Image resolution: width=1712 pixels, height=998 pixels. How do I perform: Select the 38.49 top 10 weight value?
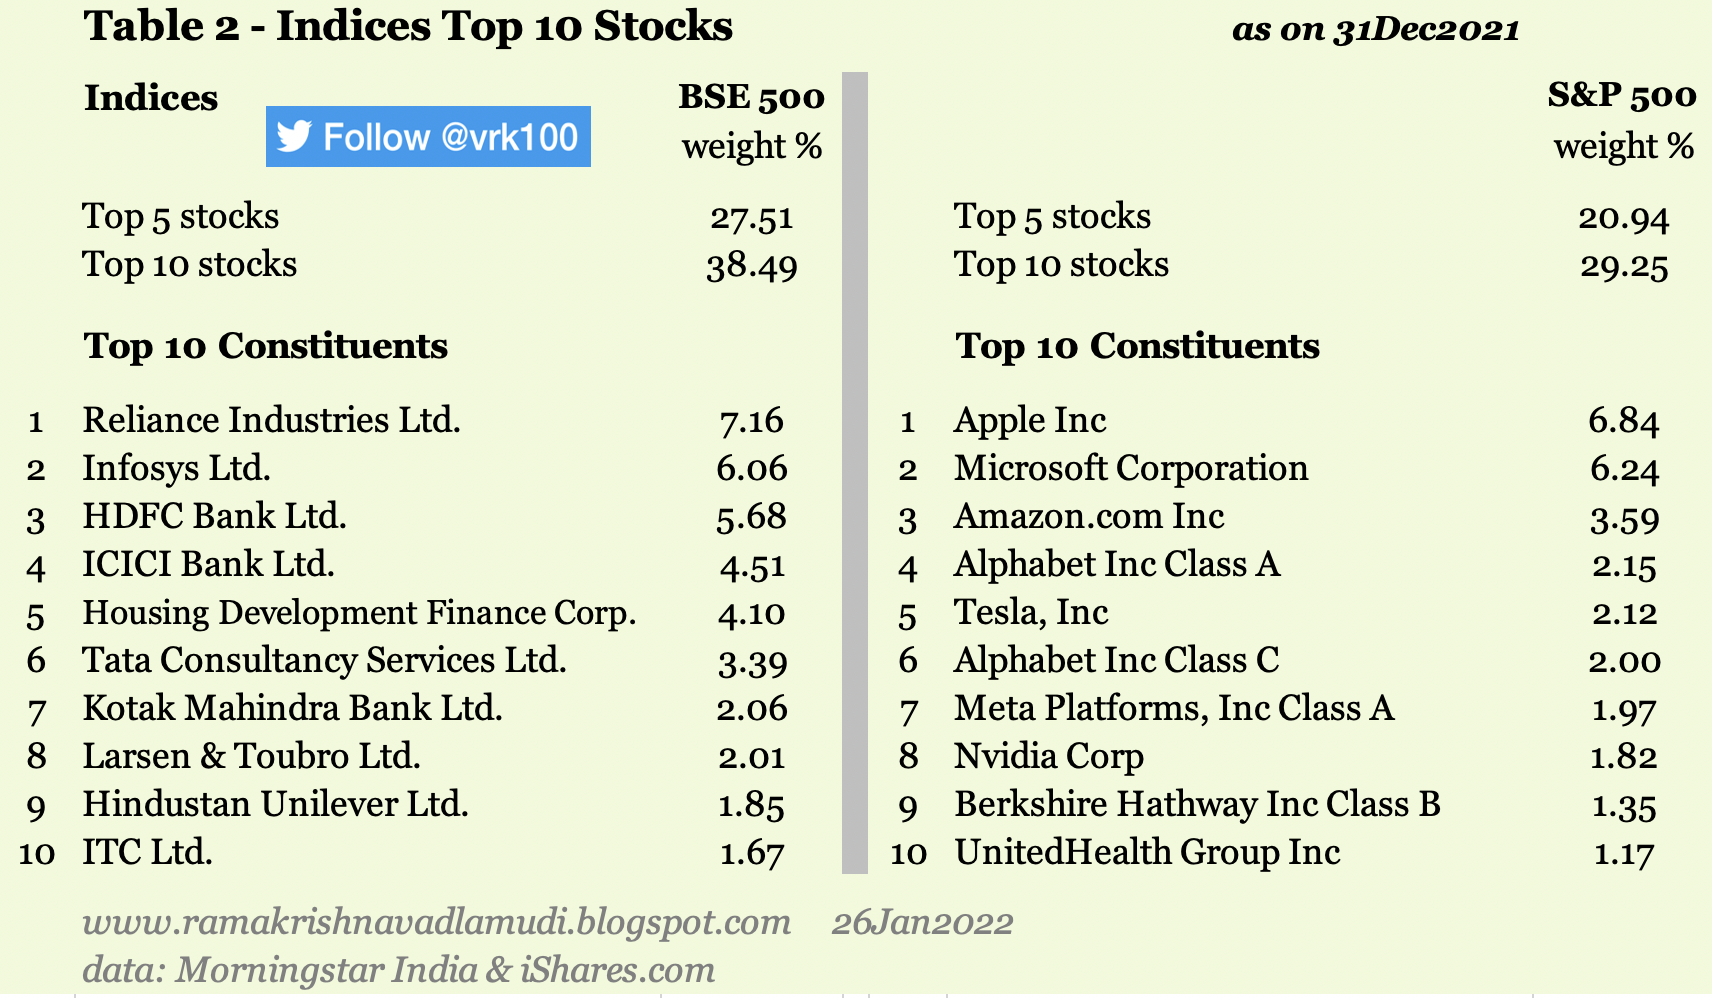click(x=751, y=266)
